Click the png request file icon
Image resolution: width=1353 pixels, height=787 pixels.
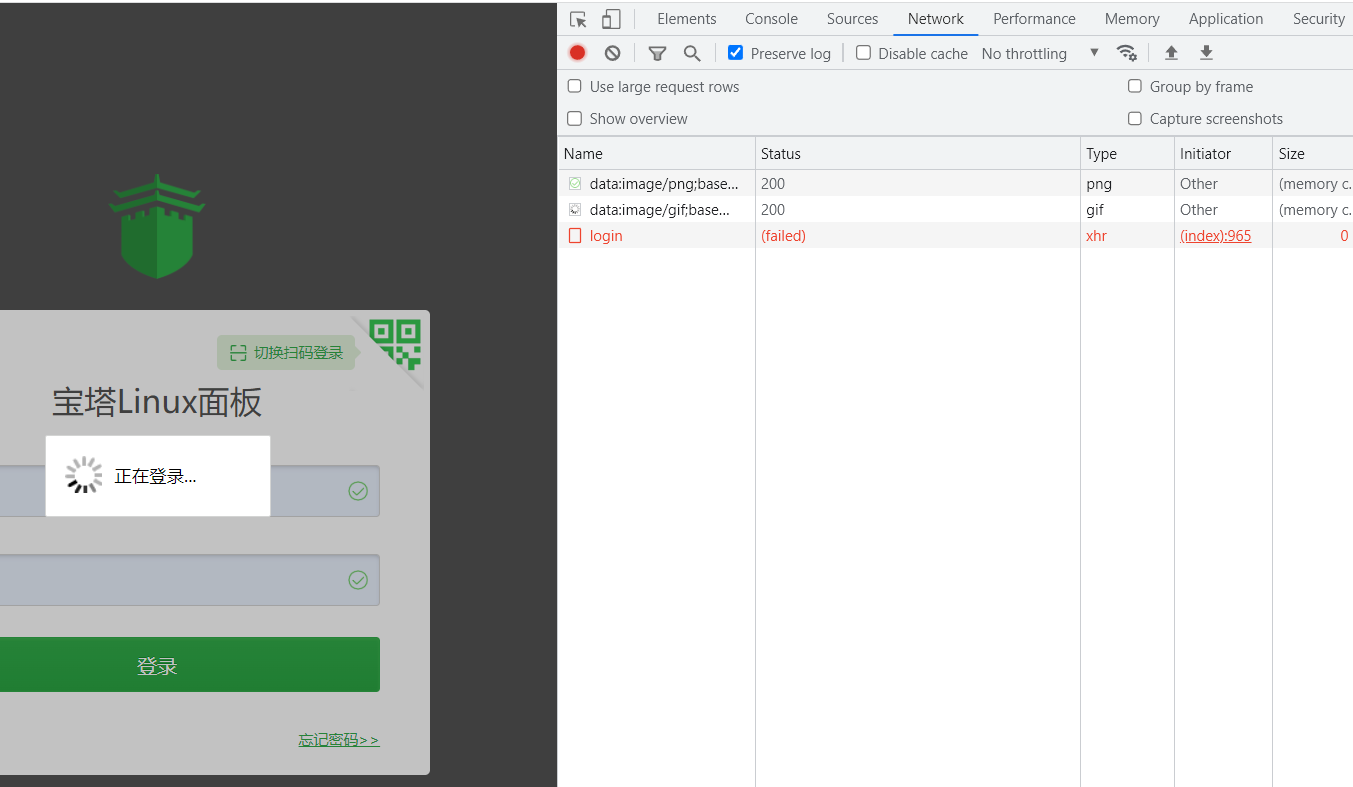pyautogui.click(x=575, y=184)
